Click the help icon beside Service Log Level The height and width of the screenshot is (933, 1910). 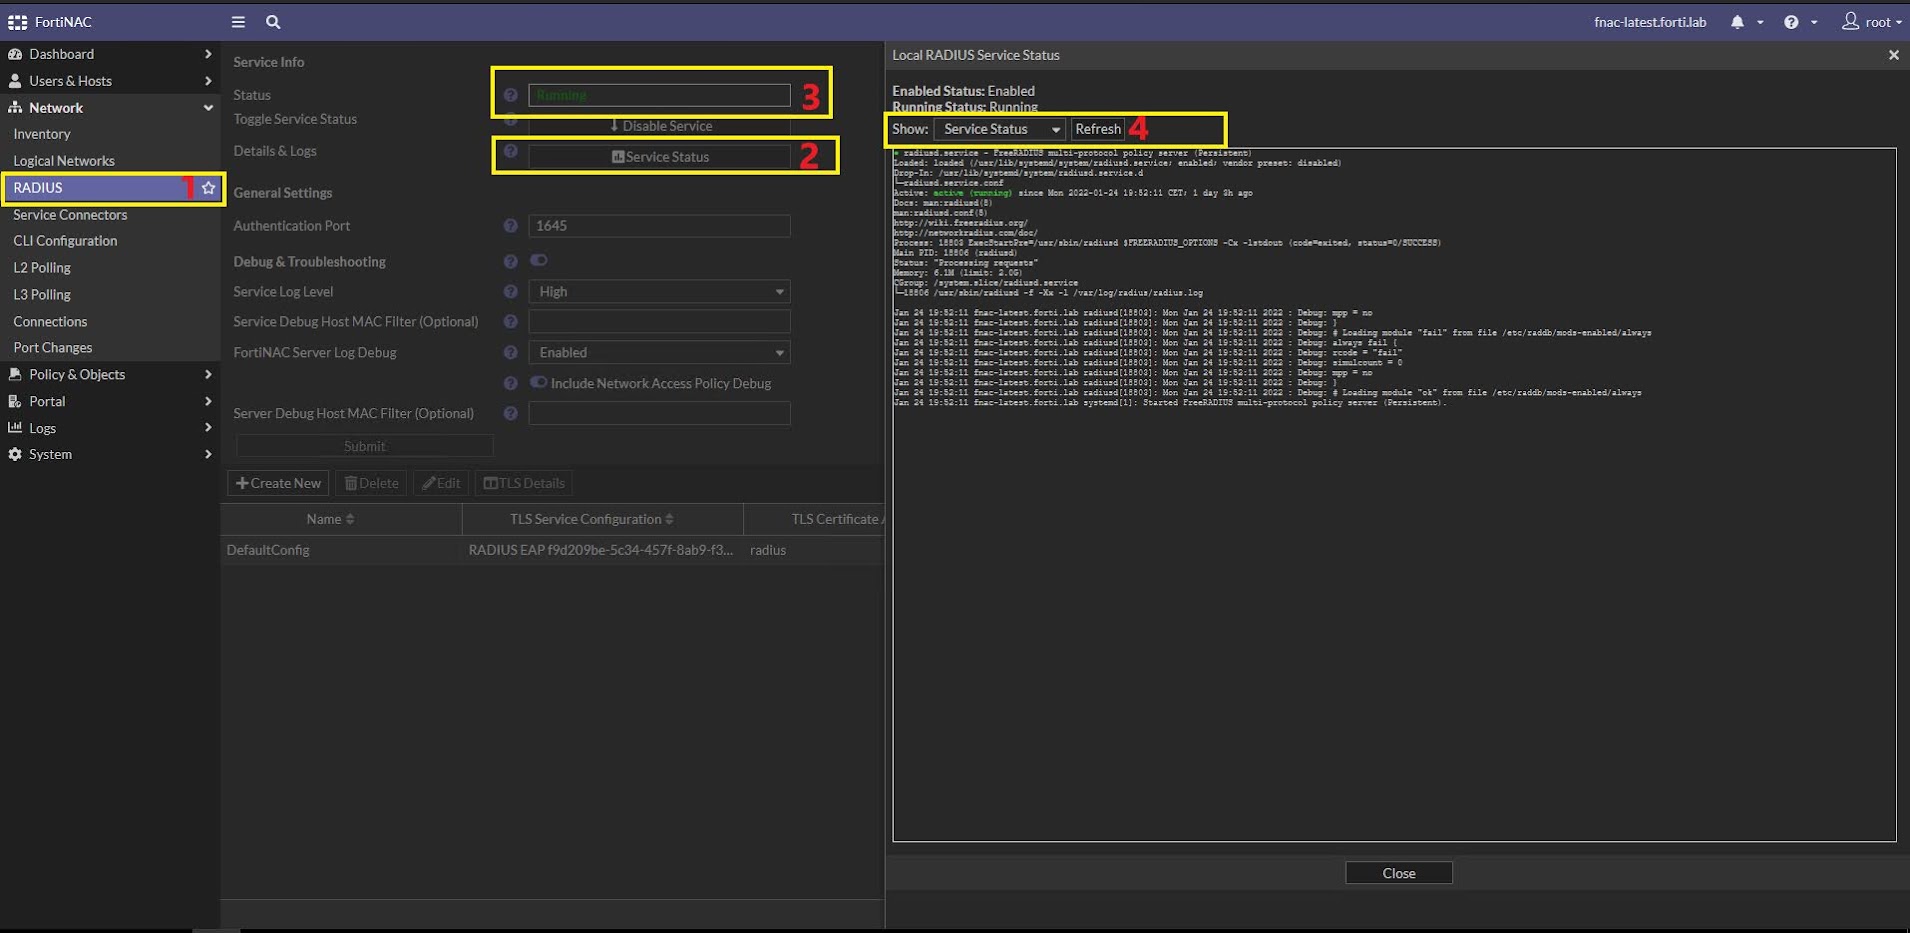[511, 292]
